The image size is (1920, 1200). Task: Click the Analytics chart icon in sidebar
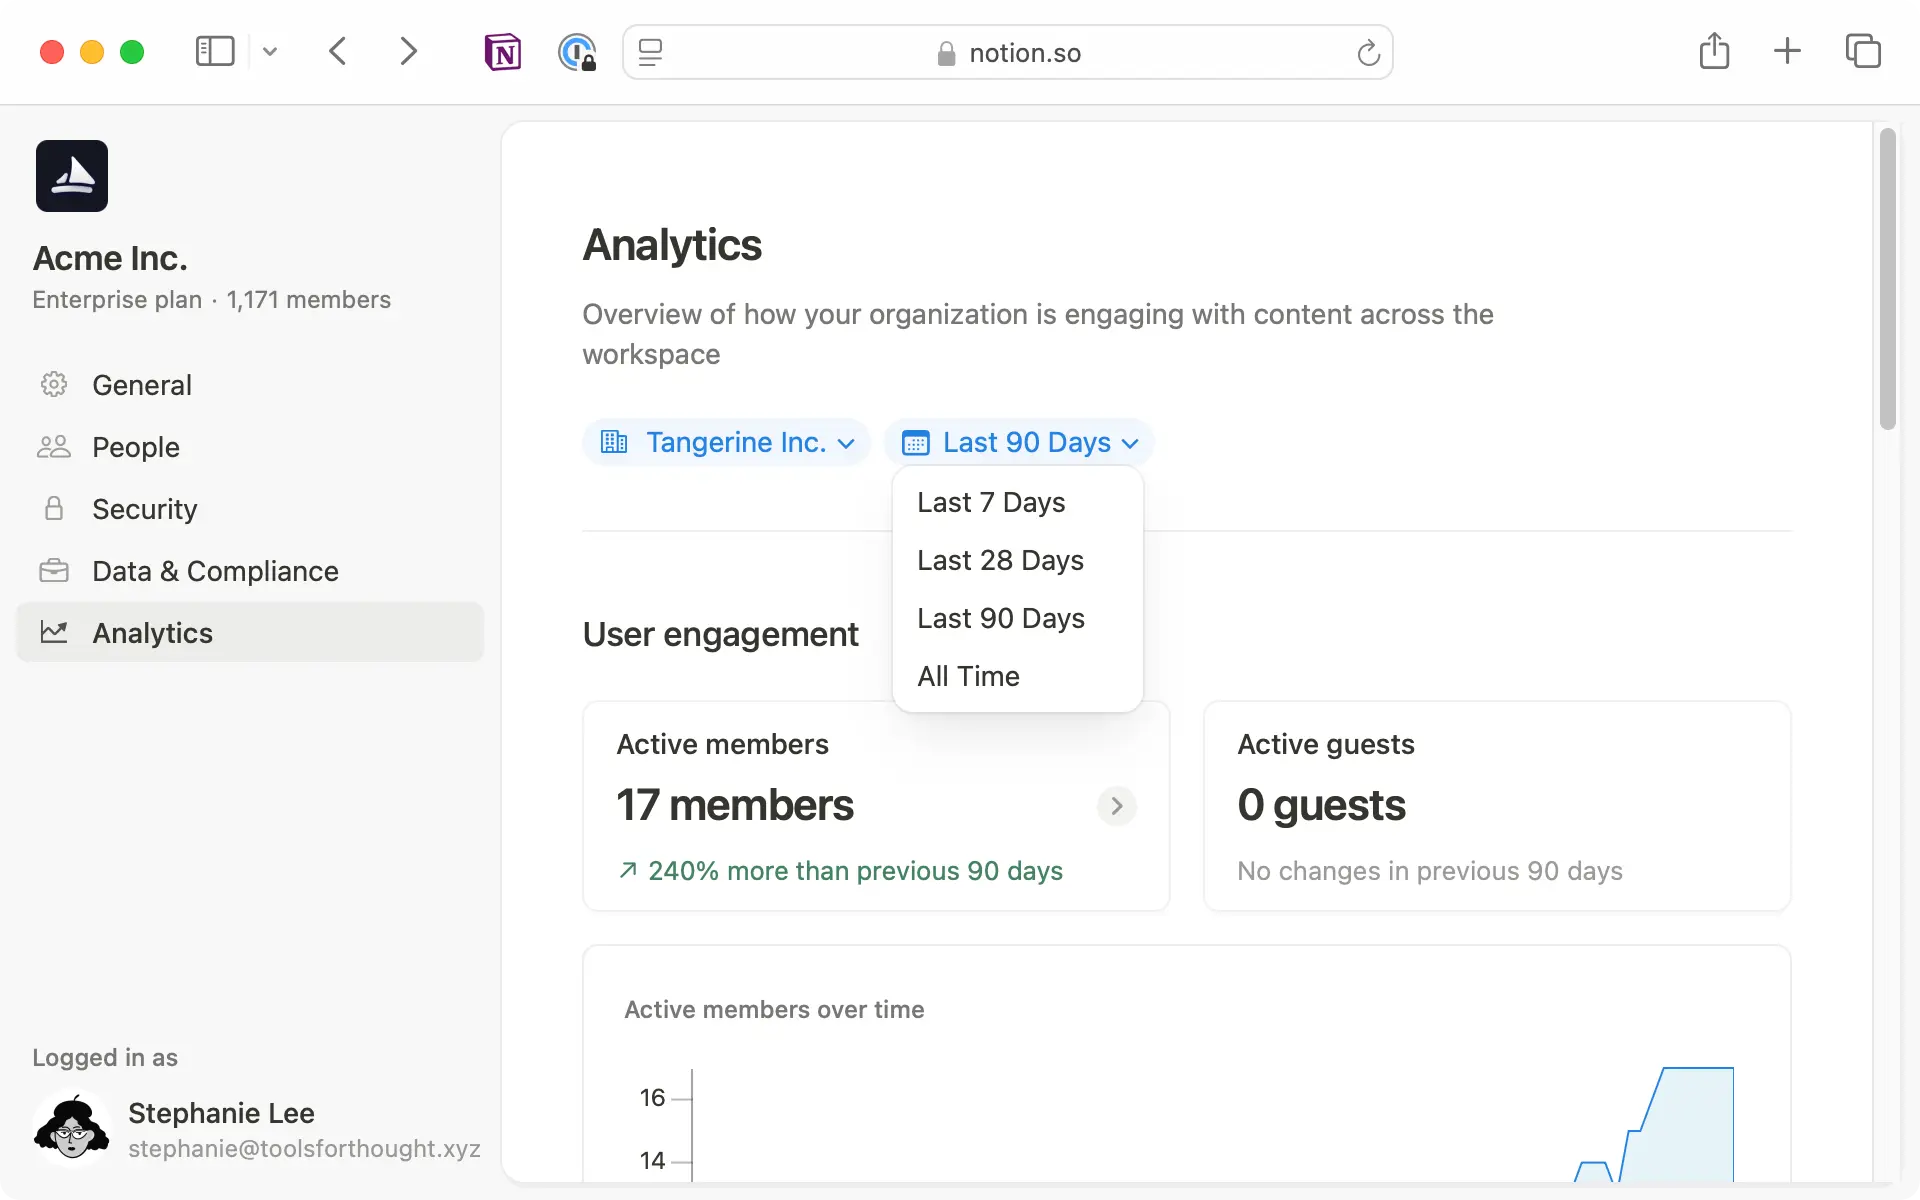point(55,632)
